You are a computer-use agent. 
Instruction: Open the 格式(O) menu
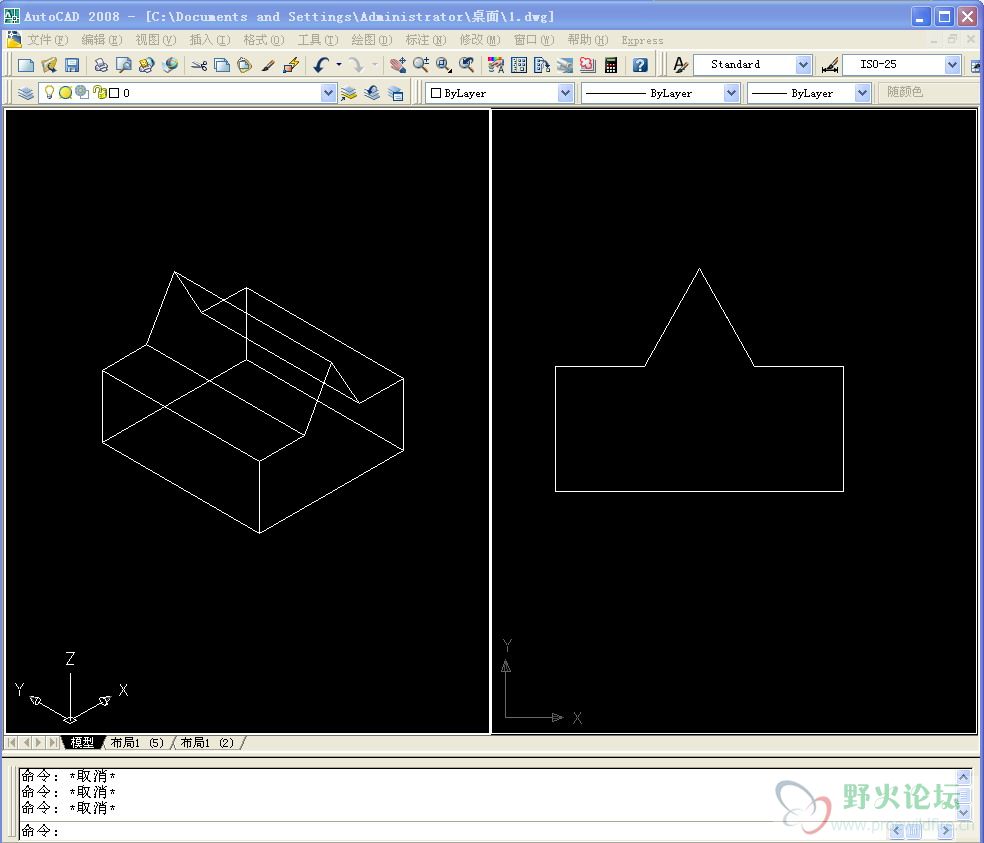(x=264, y=40)
